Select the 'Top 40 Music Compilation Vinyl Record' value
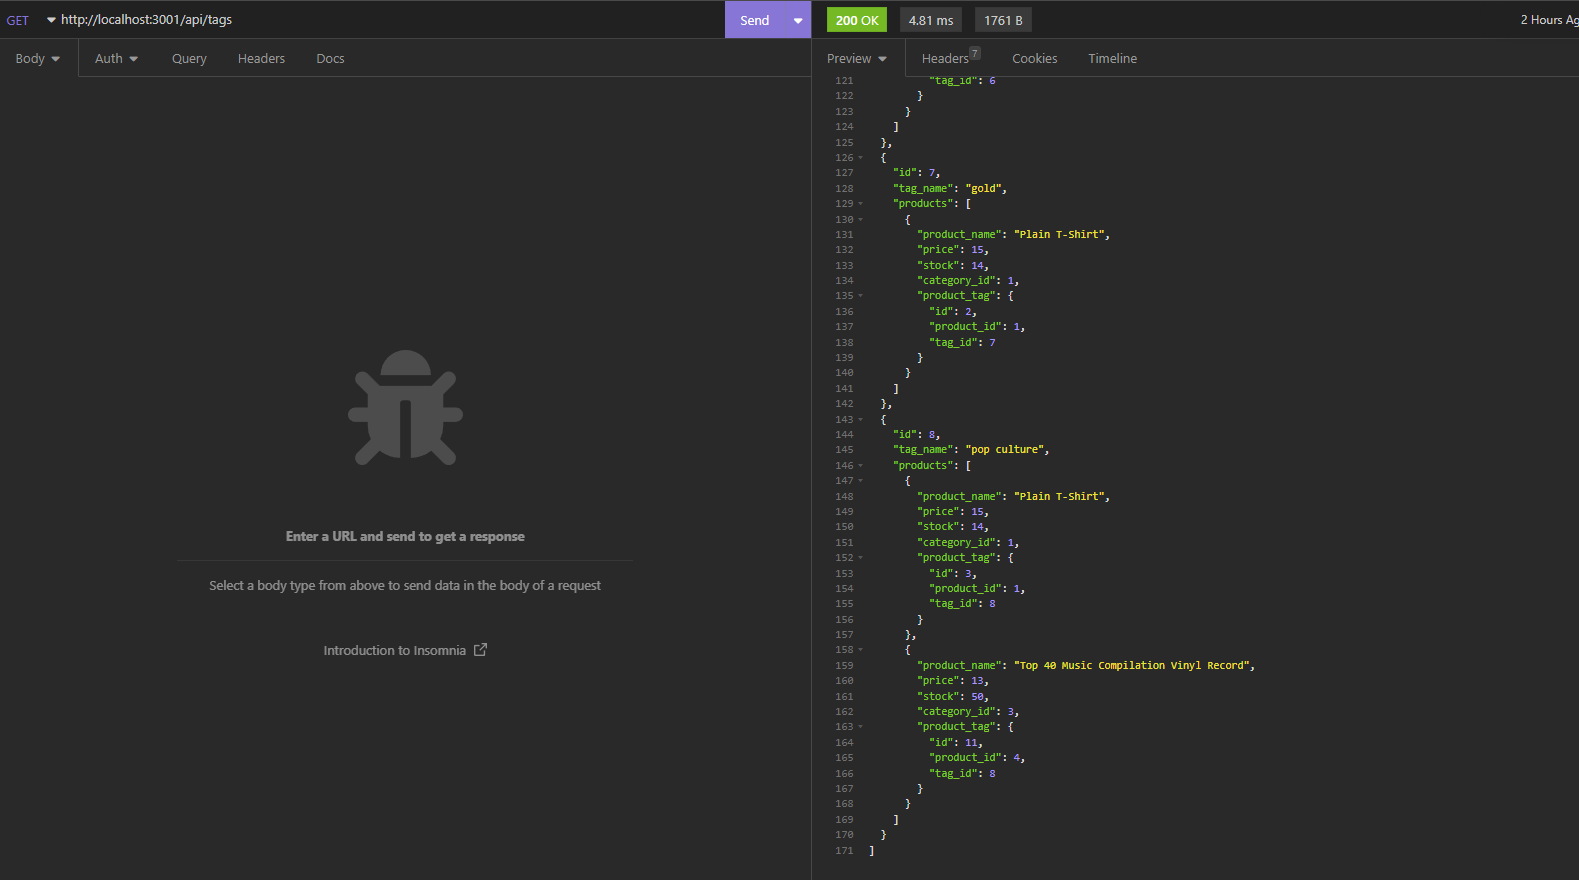 [x=1133, y=665]
